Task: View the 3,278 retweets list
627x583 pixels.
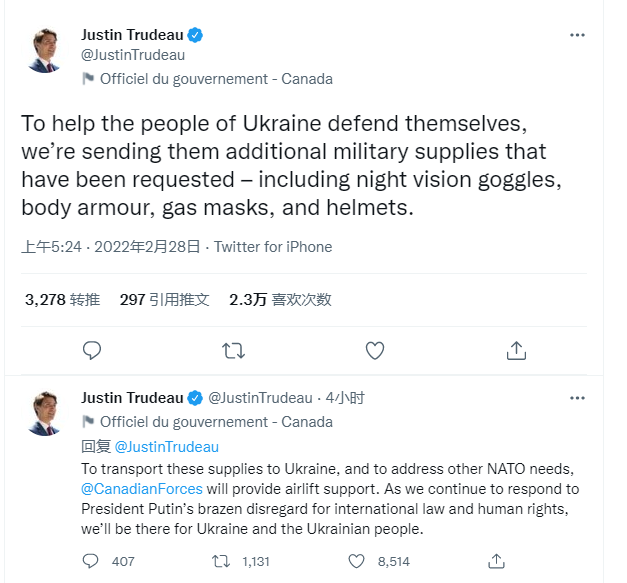Action: pos(62,299)
